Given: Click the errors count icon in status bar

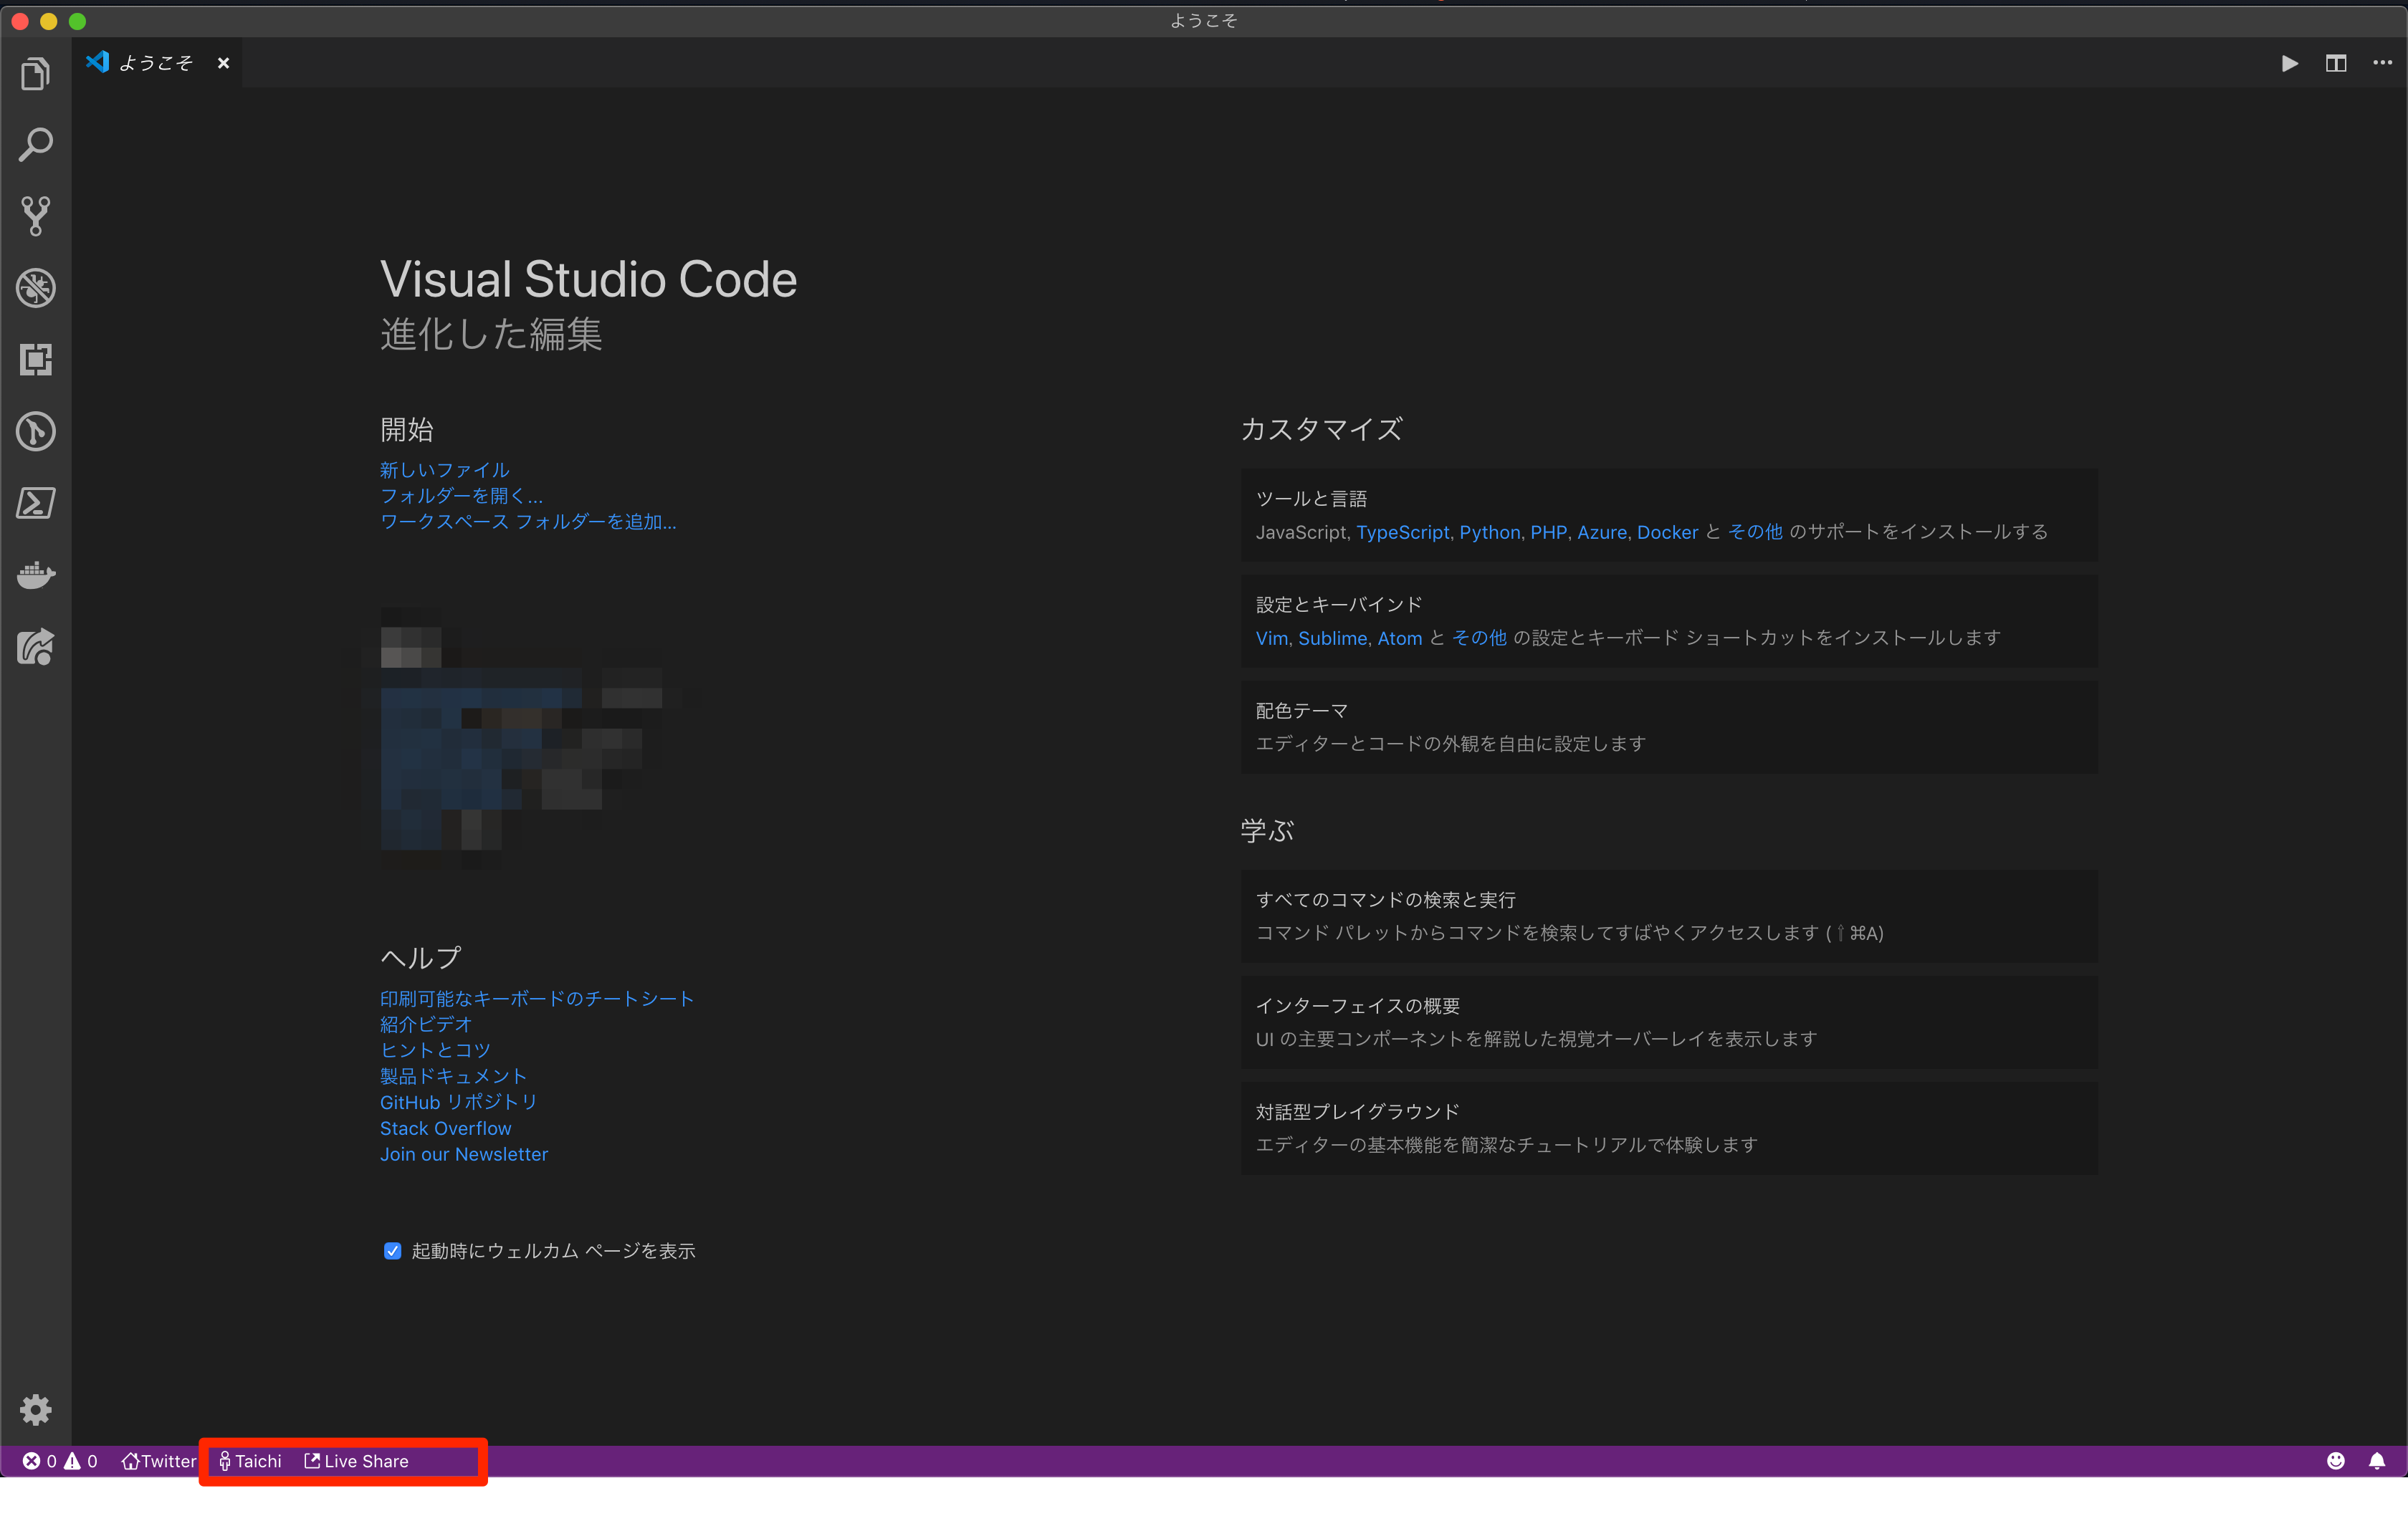Looking at the screenshot, I should tap(32, 1461).
